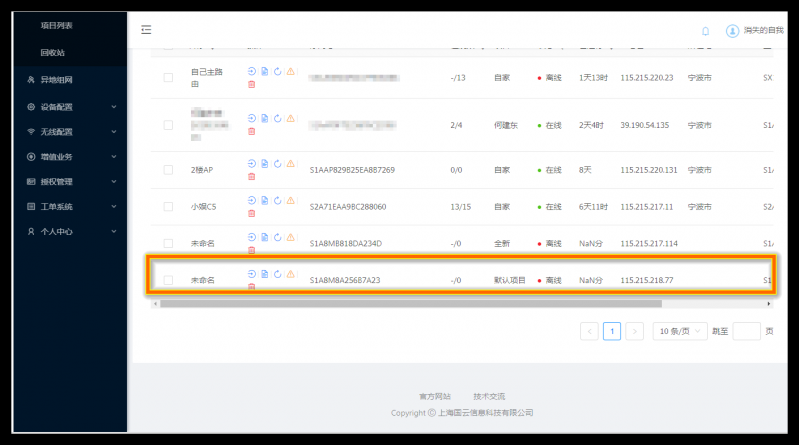Screen dimensions: 799x445
Task: Expand the 授权管理 sidebar menu
Action: [x=71, y=182]
